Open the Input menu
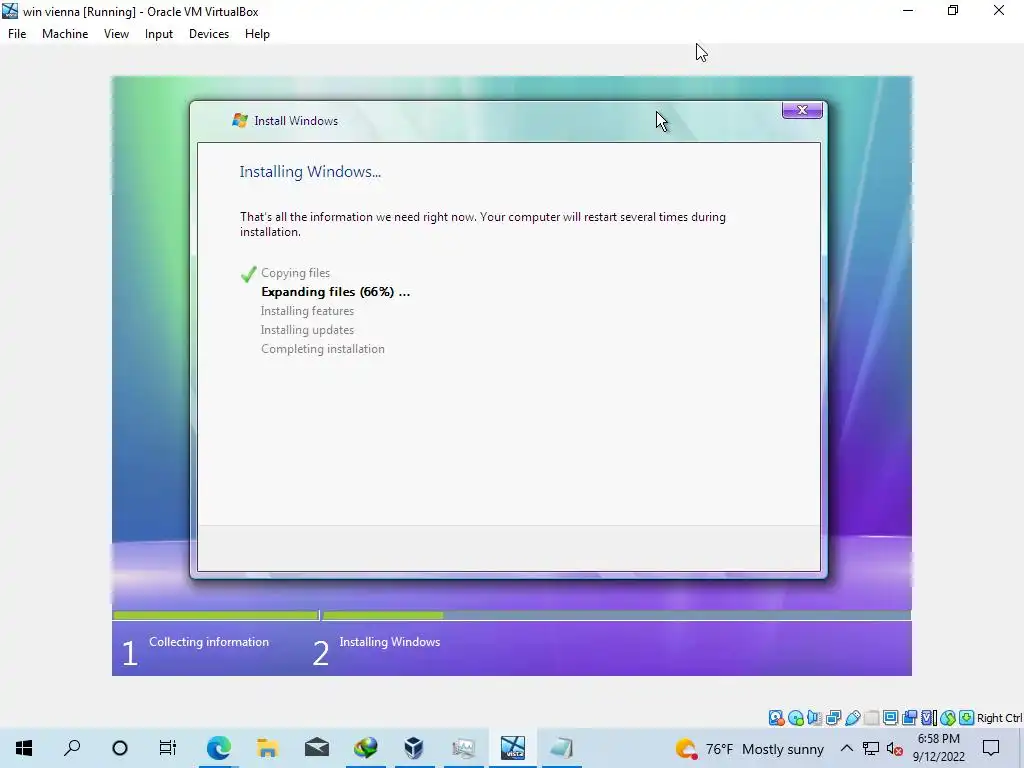Screen dimensions: 1024x768 (159, 34)
